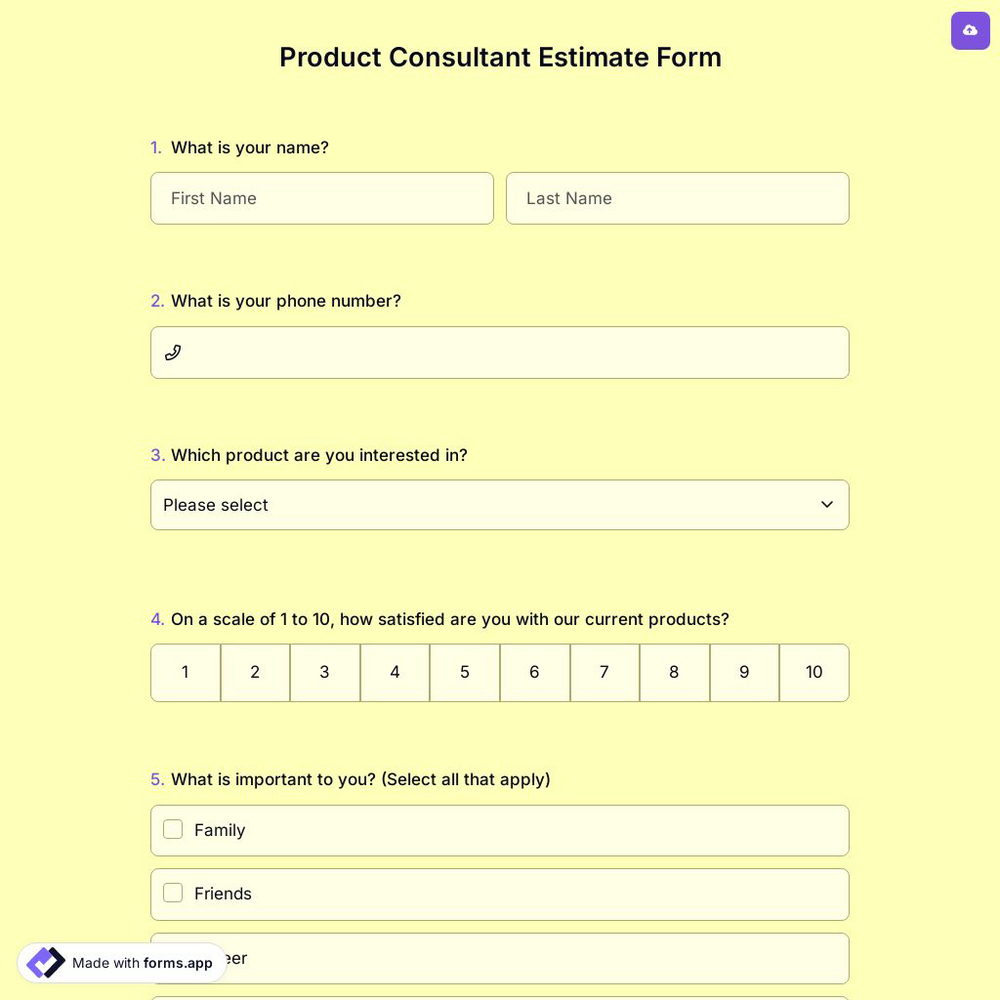Click the 'Made with forms.app' badge

[120, 963]
